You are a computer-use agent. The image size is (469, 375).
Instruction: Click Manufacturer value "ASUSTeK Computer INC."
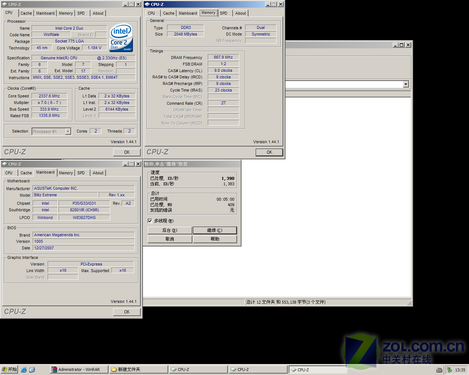(83, 188)
